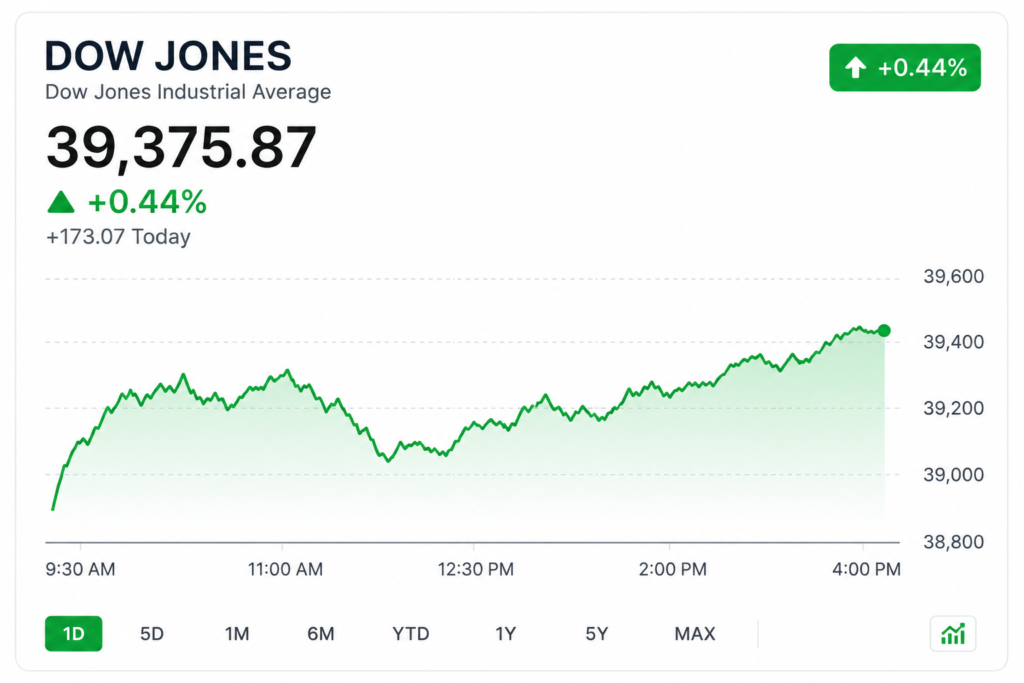View the 1Y time range
1024x683 pixels.
pyautogui.click(x=505, y=633)
